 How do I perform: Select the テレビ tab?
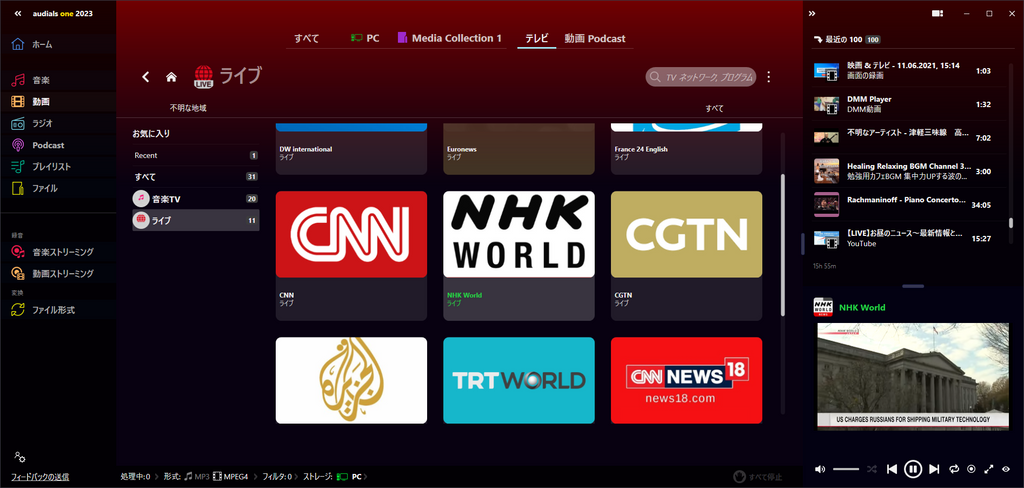[x=537, y=39]
